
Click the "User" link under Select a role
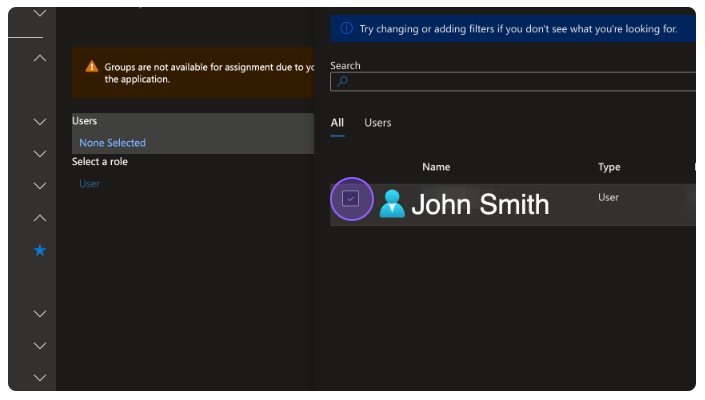pyautogui.click(x=90, y=184)
